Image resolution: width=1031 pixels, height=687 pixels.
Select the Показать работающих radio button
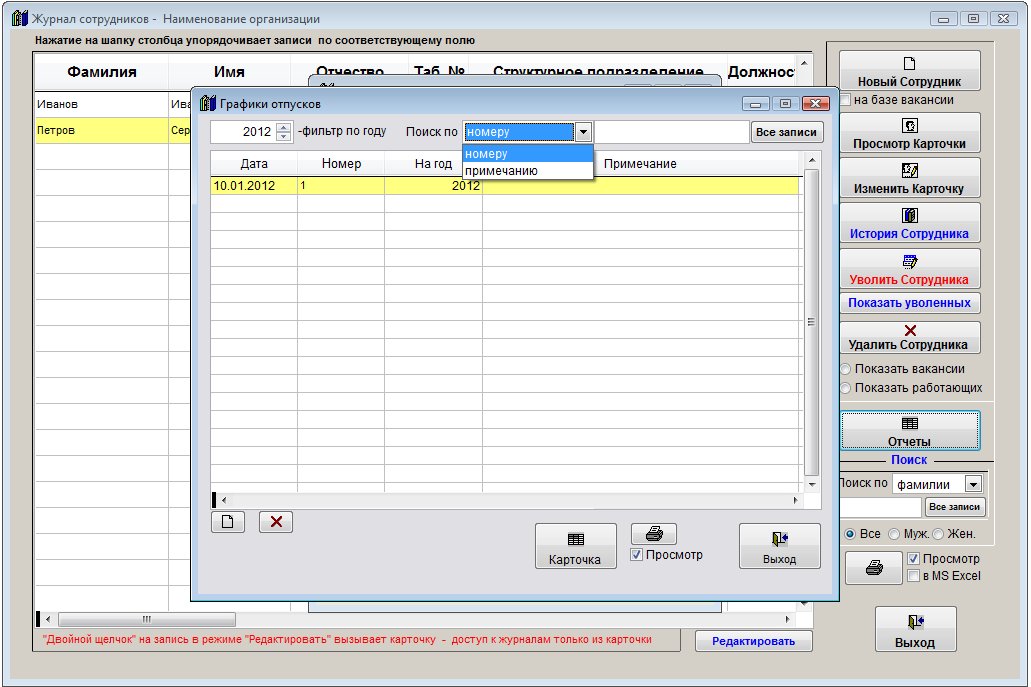click(846, 388)
